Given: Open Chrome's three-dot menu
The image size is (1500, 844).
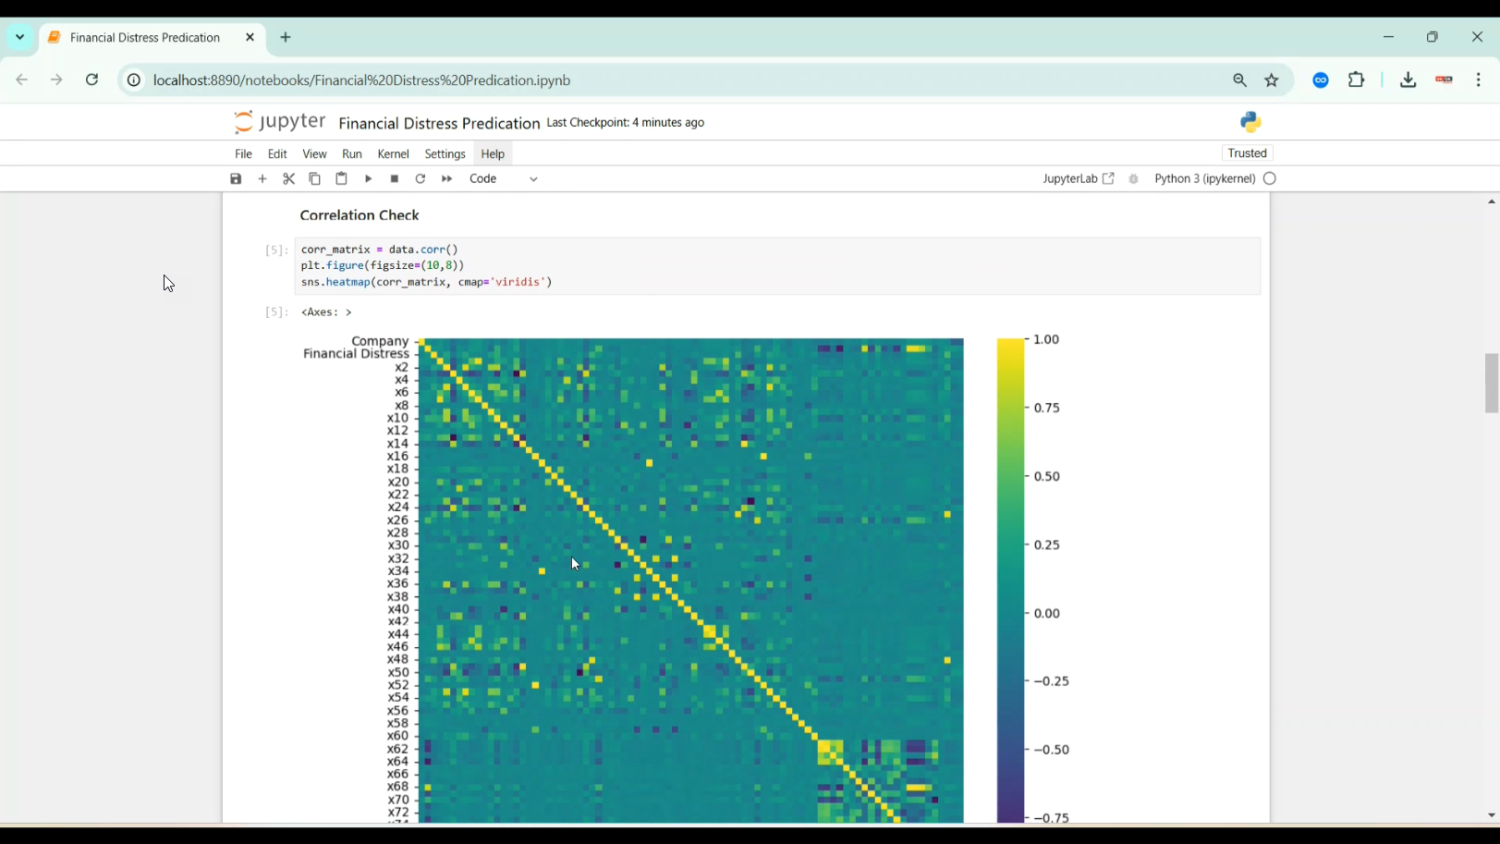Looking at the screenshot, I should point(1478,80).
